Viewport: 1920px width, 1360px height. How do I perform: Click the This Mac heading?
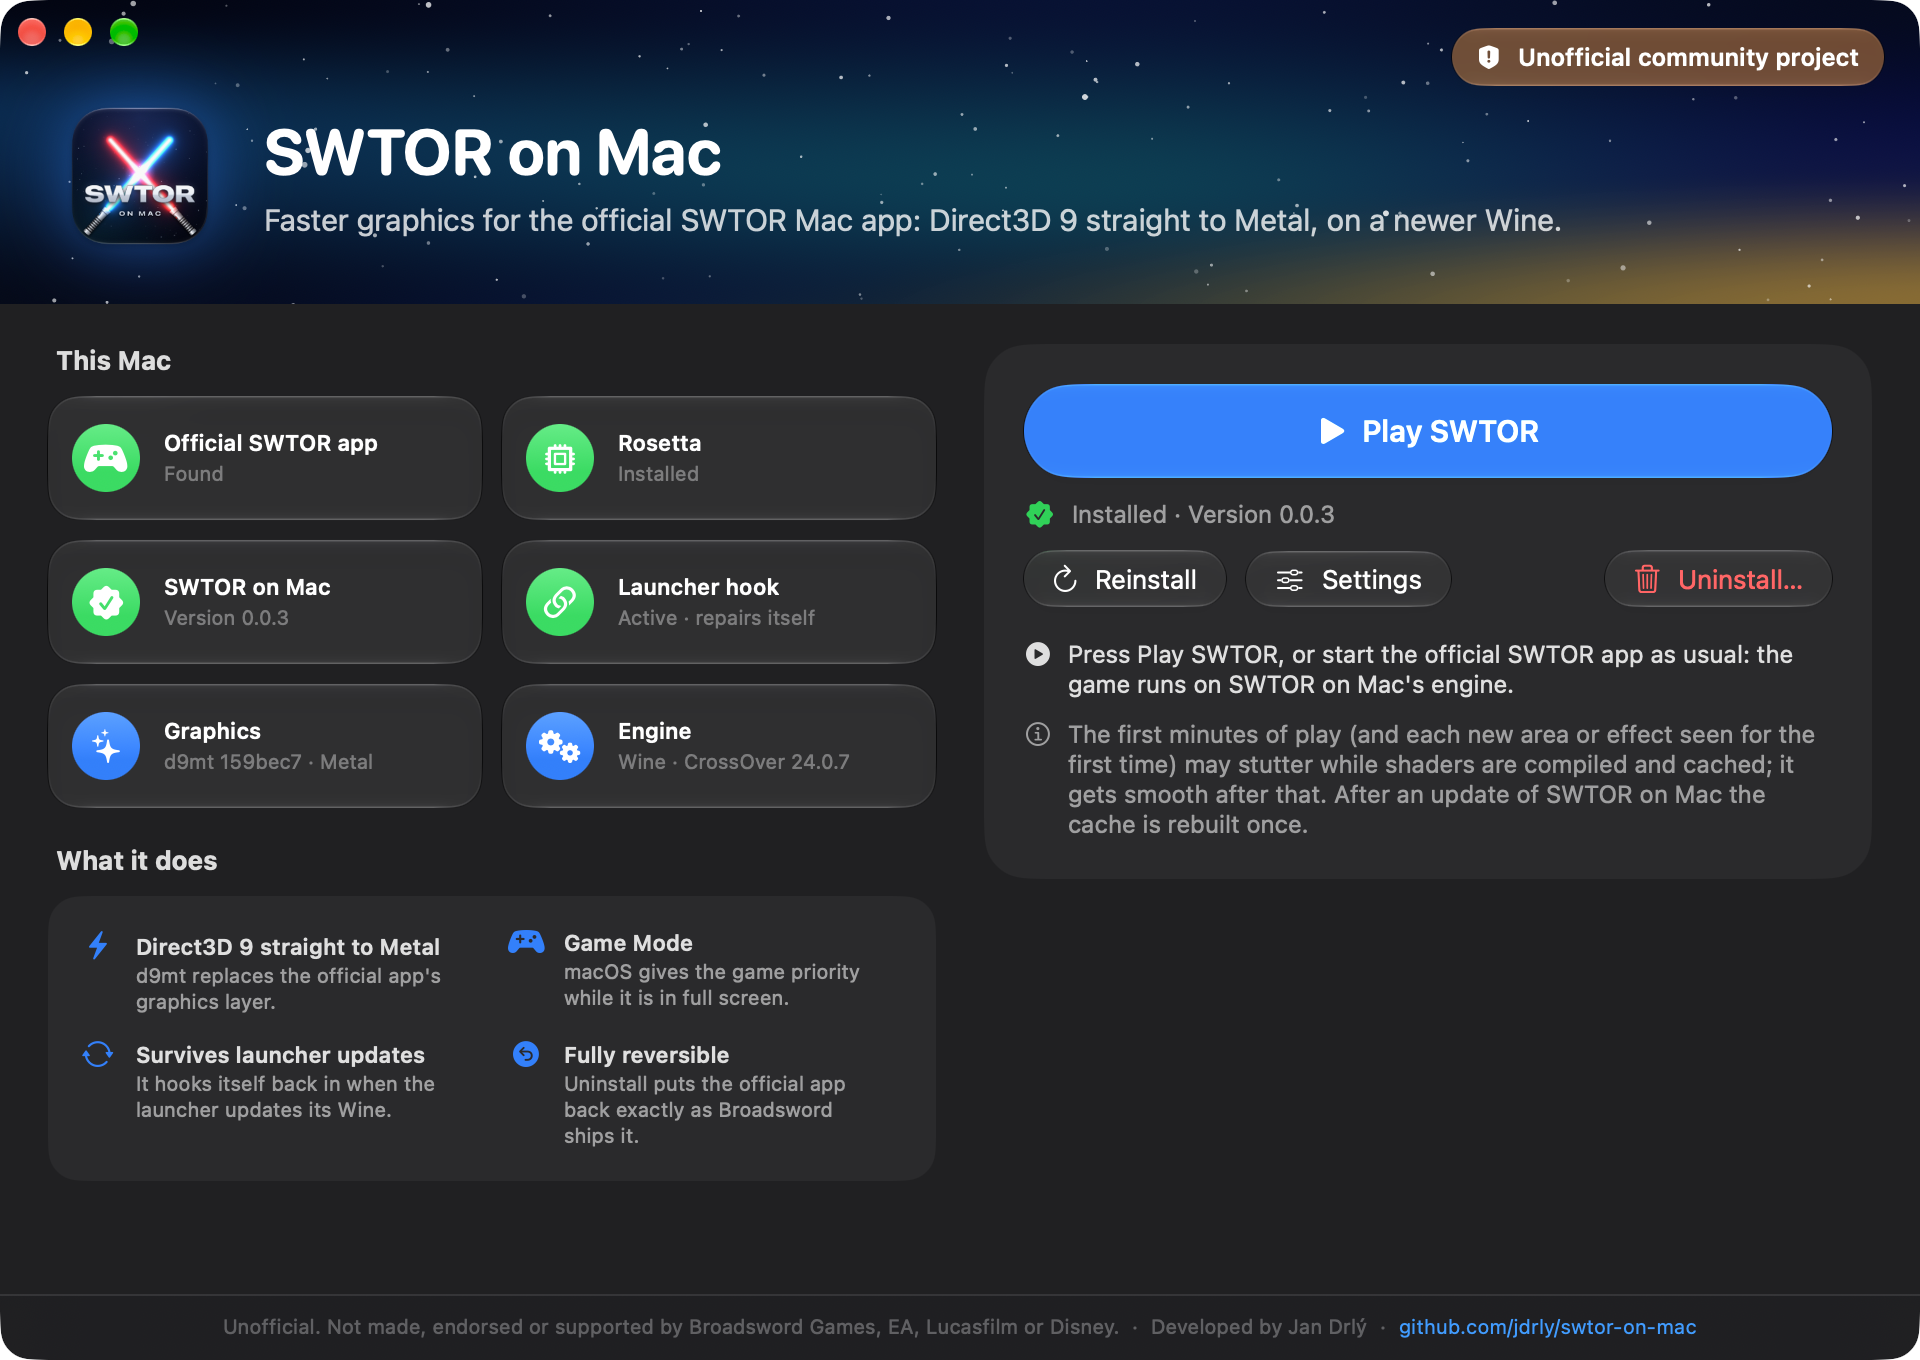point(113,361)
